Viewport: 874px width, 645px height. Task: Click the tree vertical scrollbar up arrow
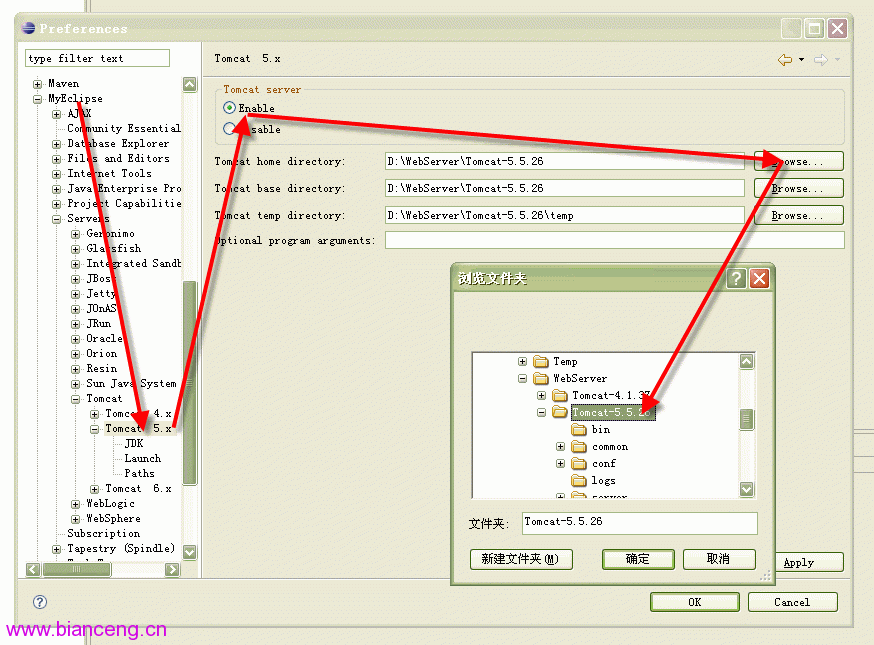[x=190, y=84]
